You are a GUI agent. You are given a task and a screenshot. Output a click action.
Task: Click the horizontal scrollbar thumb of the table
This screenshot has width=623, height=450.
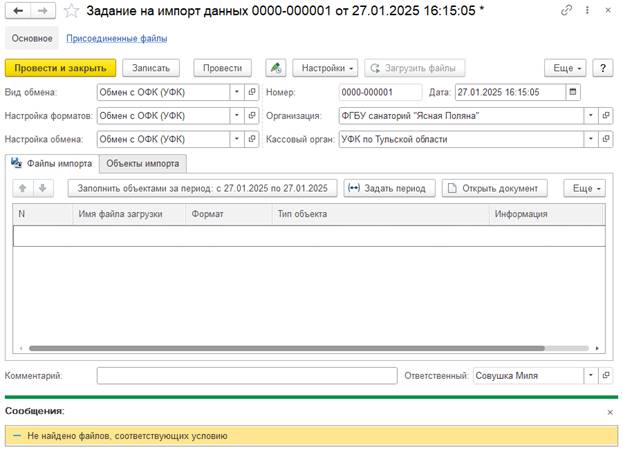click(287, 348)
